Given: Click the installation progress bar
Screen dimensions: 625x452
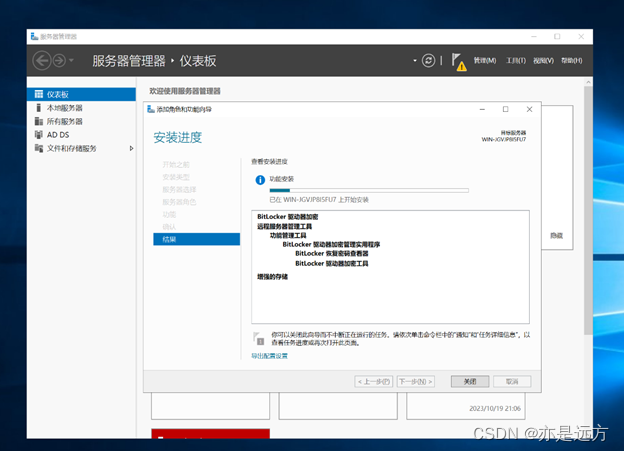Looking at the screenshot, I should click(x=369, y=191).
